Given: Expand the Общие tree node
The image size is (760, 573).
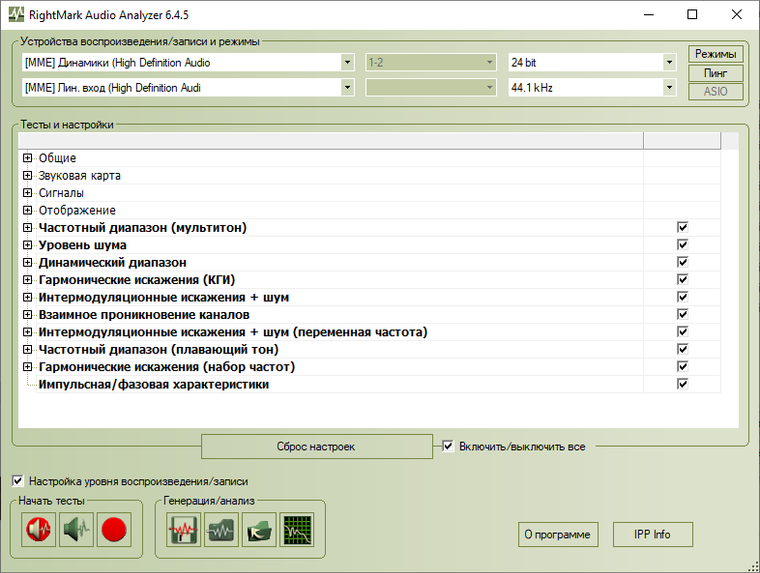Looking at the screenshot, I should click(28, 158).
